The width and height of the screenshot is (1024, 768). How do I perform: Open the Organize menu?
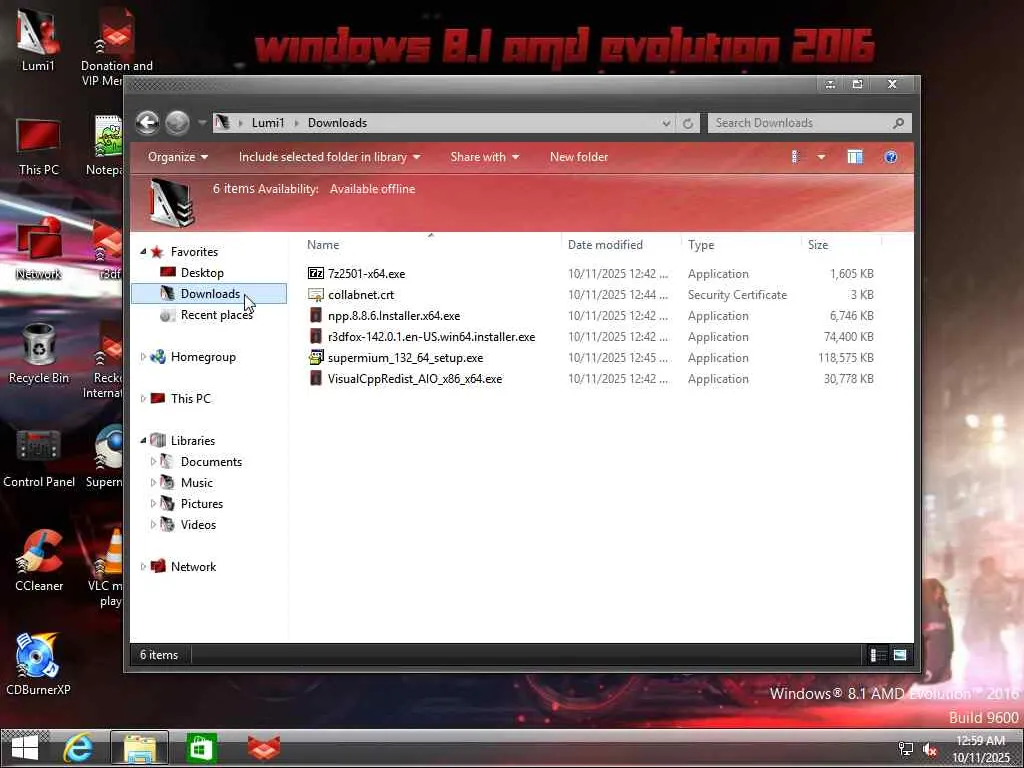pyautogui.click(x=178, y=157)
